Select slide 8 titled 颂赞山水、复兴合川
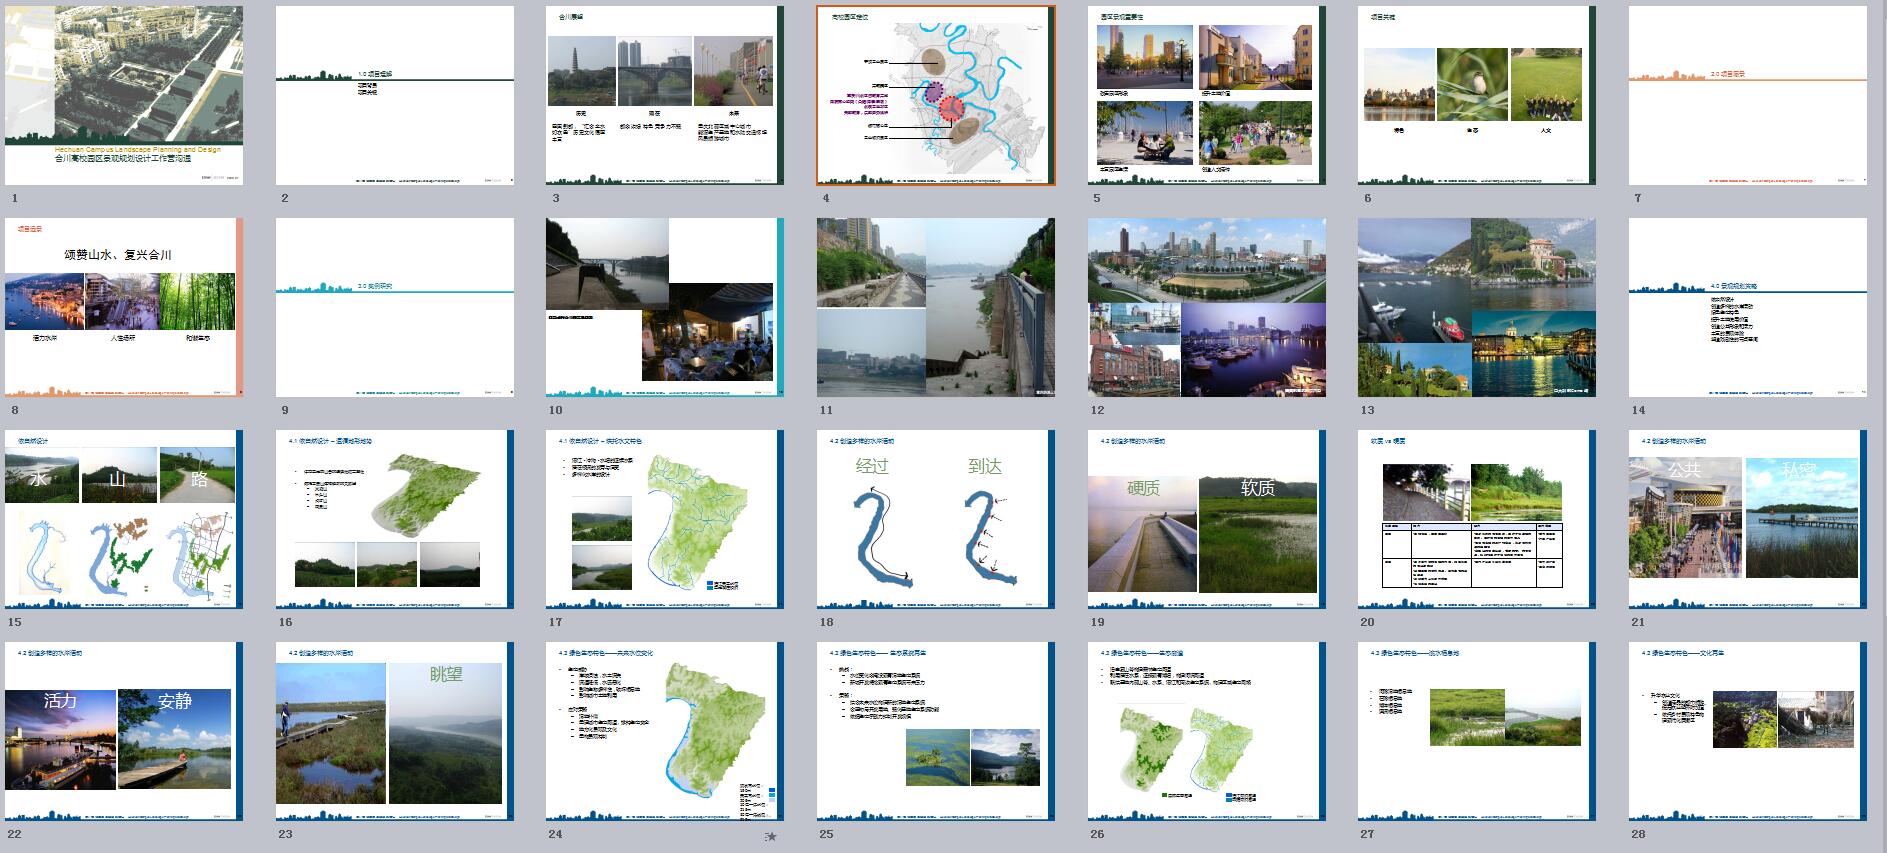This screenshot has width=1887, height=853. (123, 307)
